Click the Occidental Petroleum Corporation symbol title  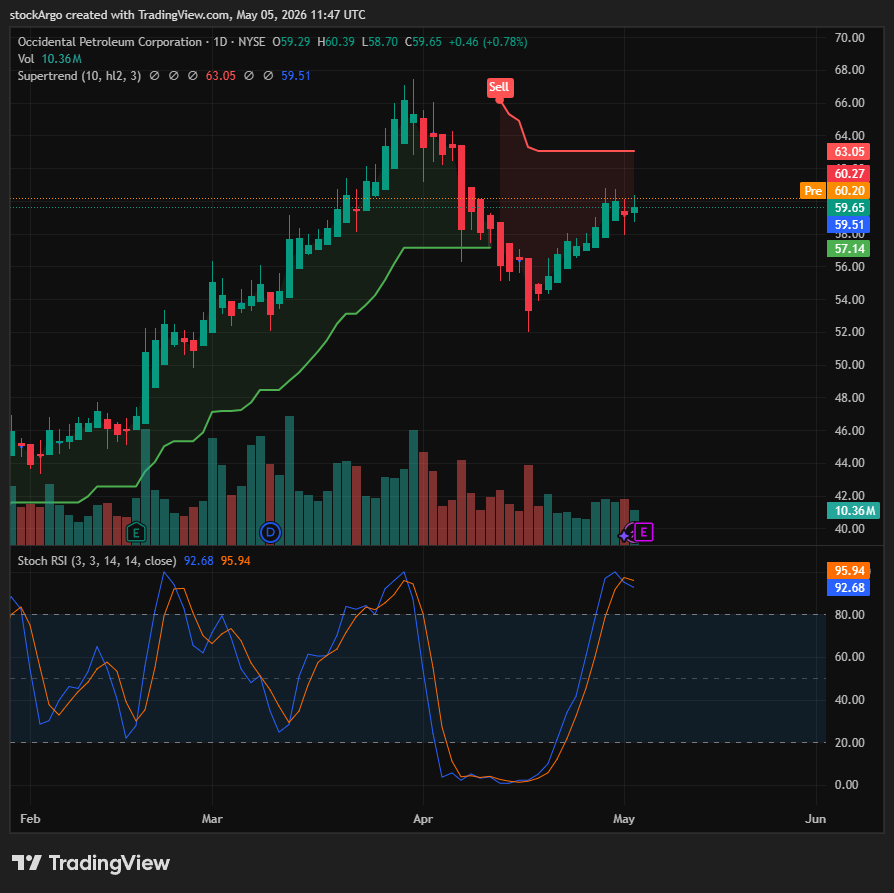tap(109, 42)
